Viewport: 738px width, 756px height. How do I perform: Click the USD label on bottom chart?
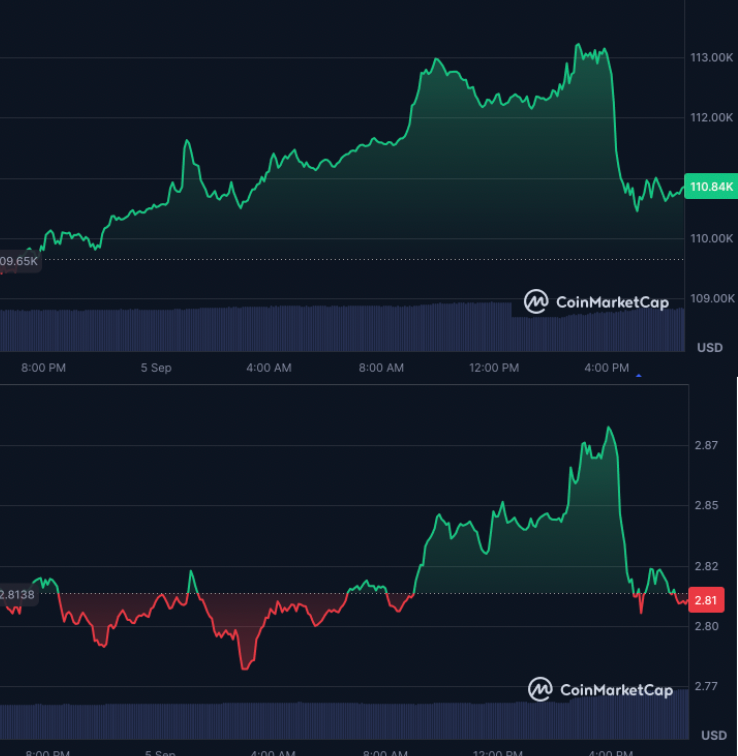pyautogui.click(x=714, y=735)
